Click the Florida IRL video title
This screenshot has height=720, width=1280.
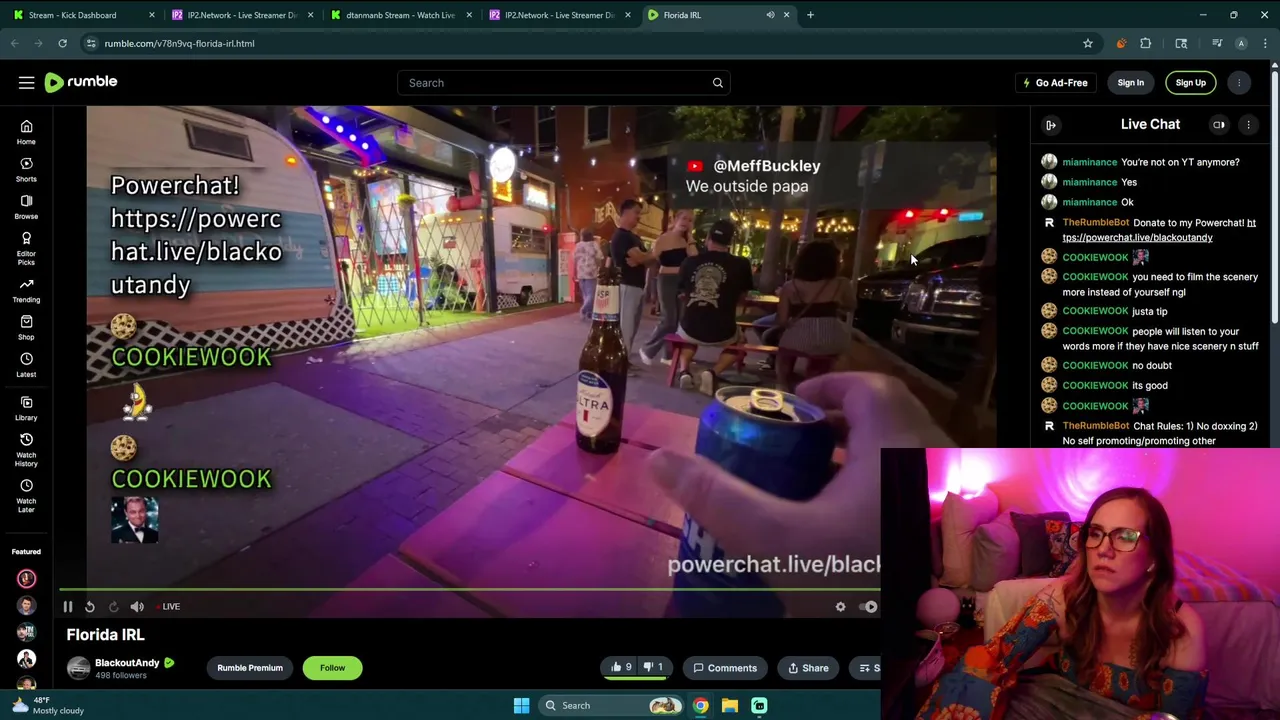tap(105, 635)
